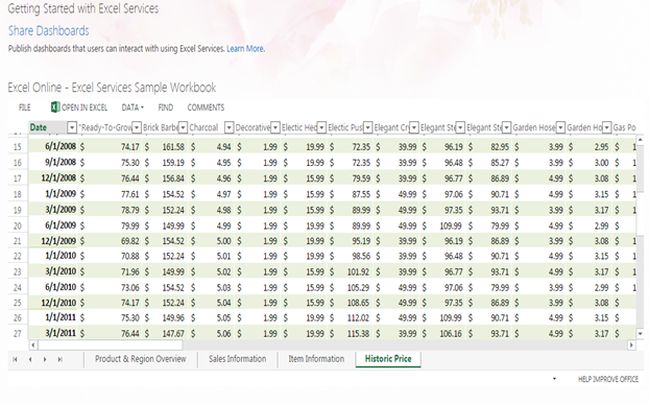
Task: Open the Date column filter dropdown
Action: tap(72, 127)
